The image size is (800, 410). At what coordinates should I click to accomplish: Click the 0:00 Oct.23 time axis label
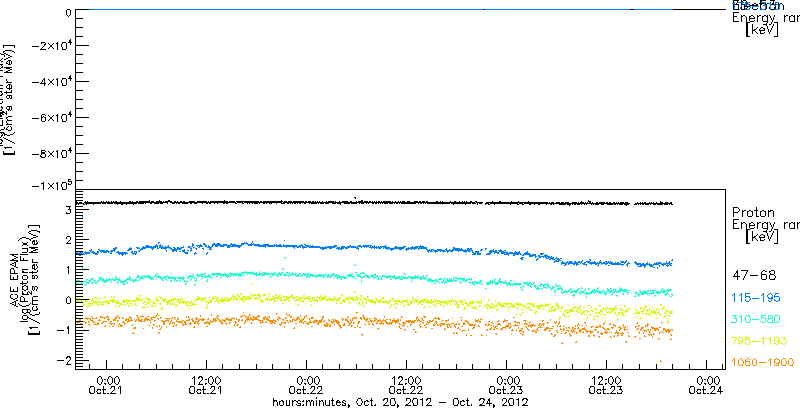(x=507, y=386)
